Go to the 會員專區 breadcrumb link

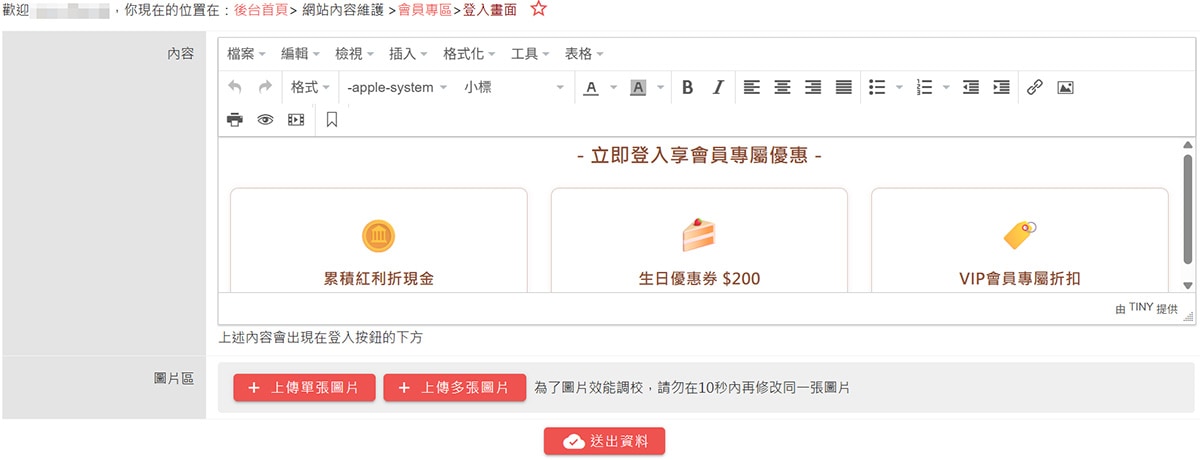tap(425, 10)
